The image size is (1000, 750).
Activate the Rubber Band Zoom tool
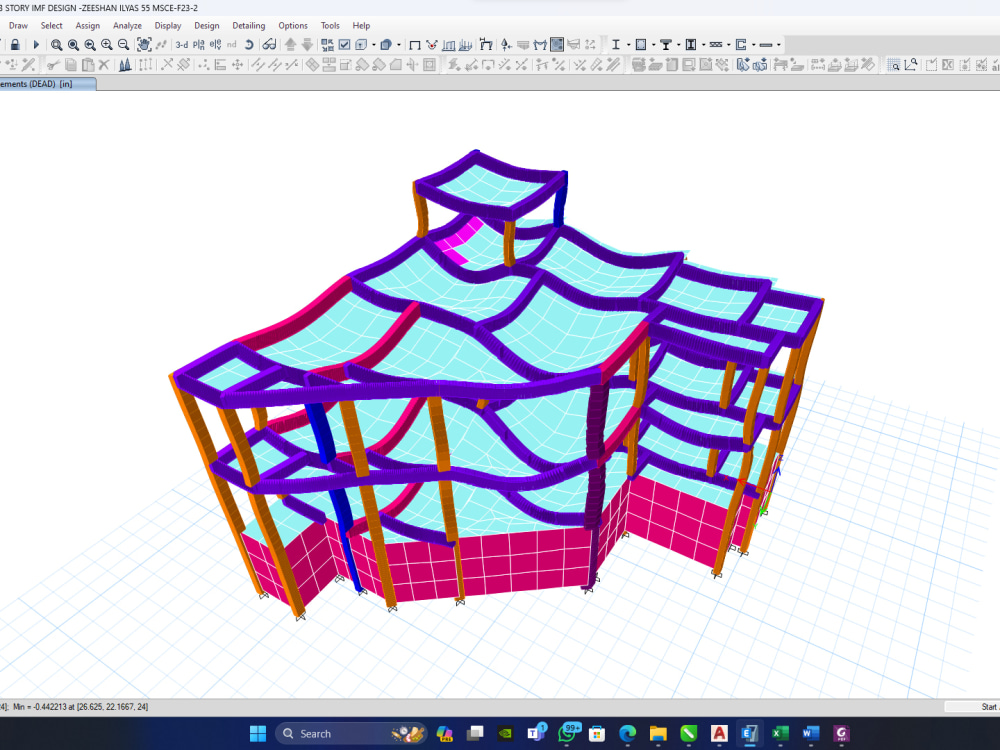tap(55, 44)
